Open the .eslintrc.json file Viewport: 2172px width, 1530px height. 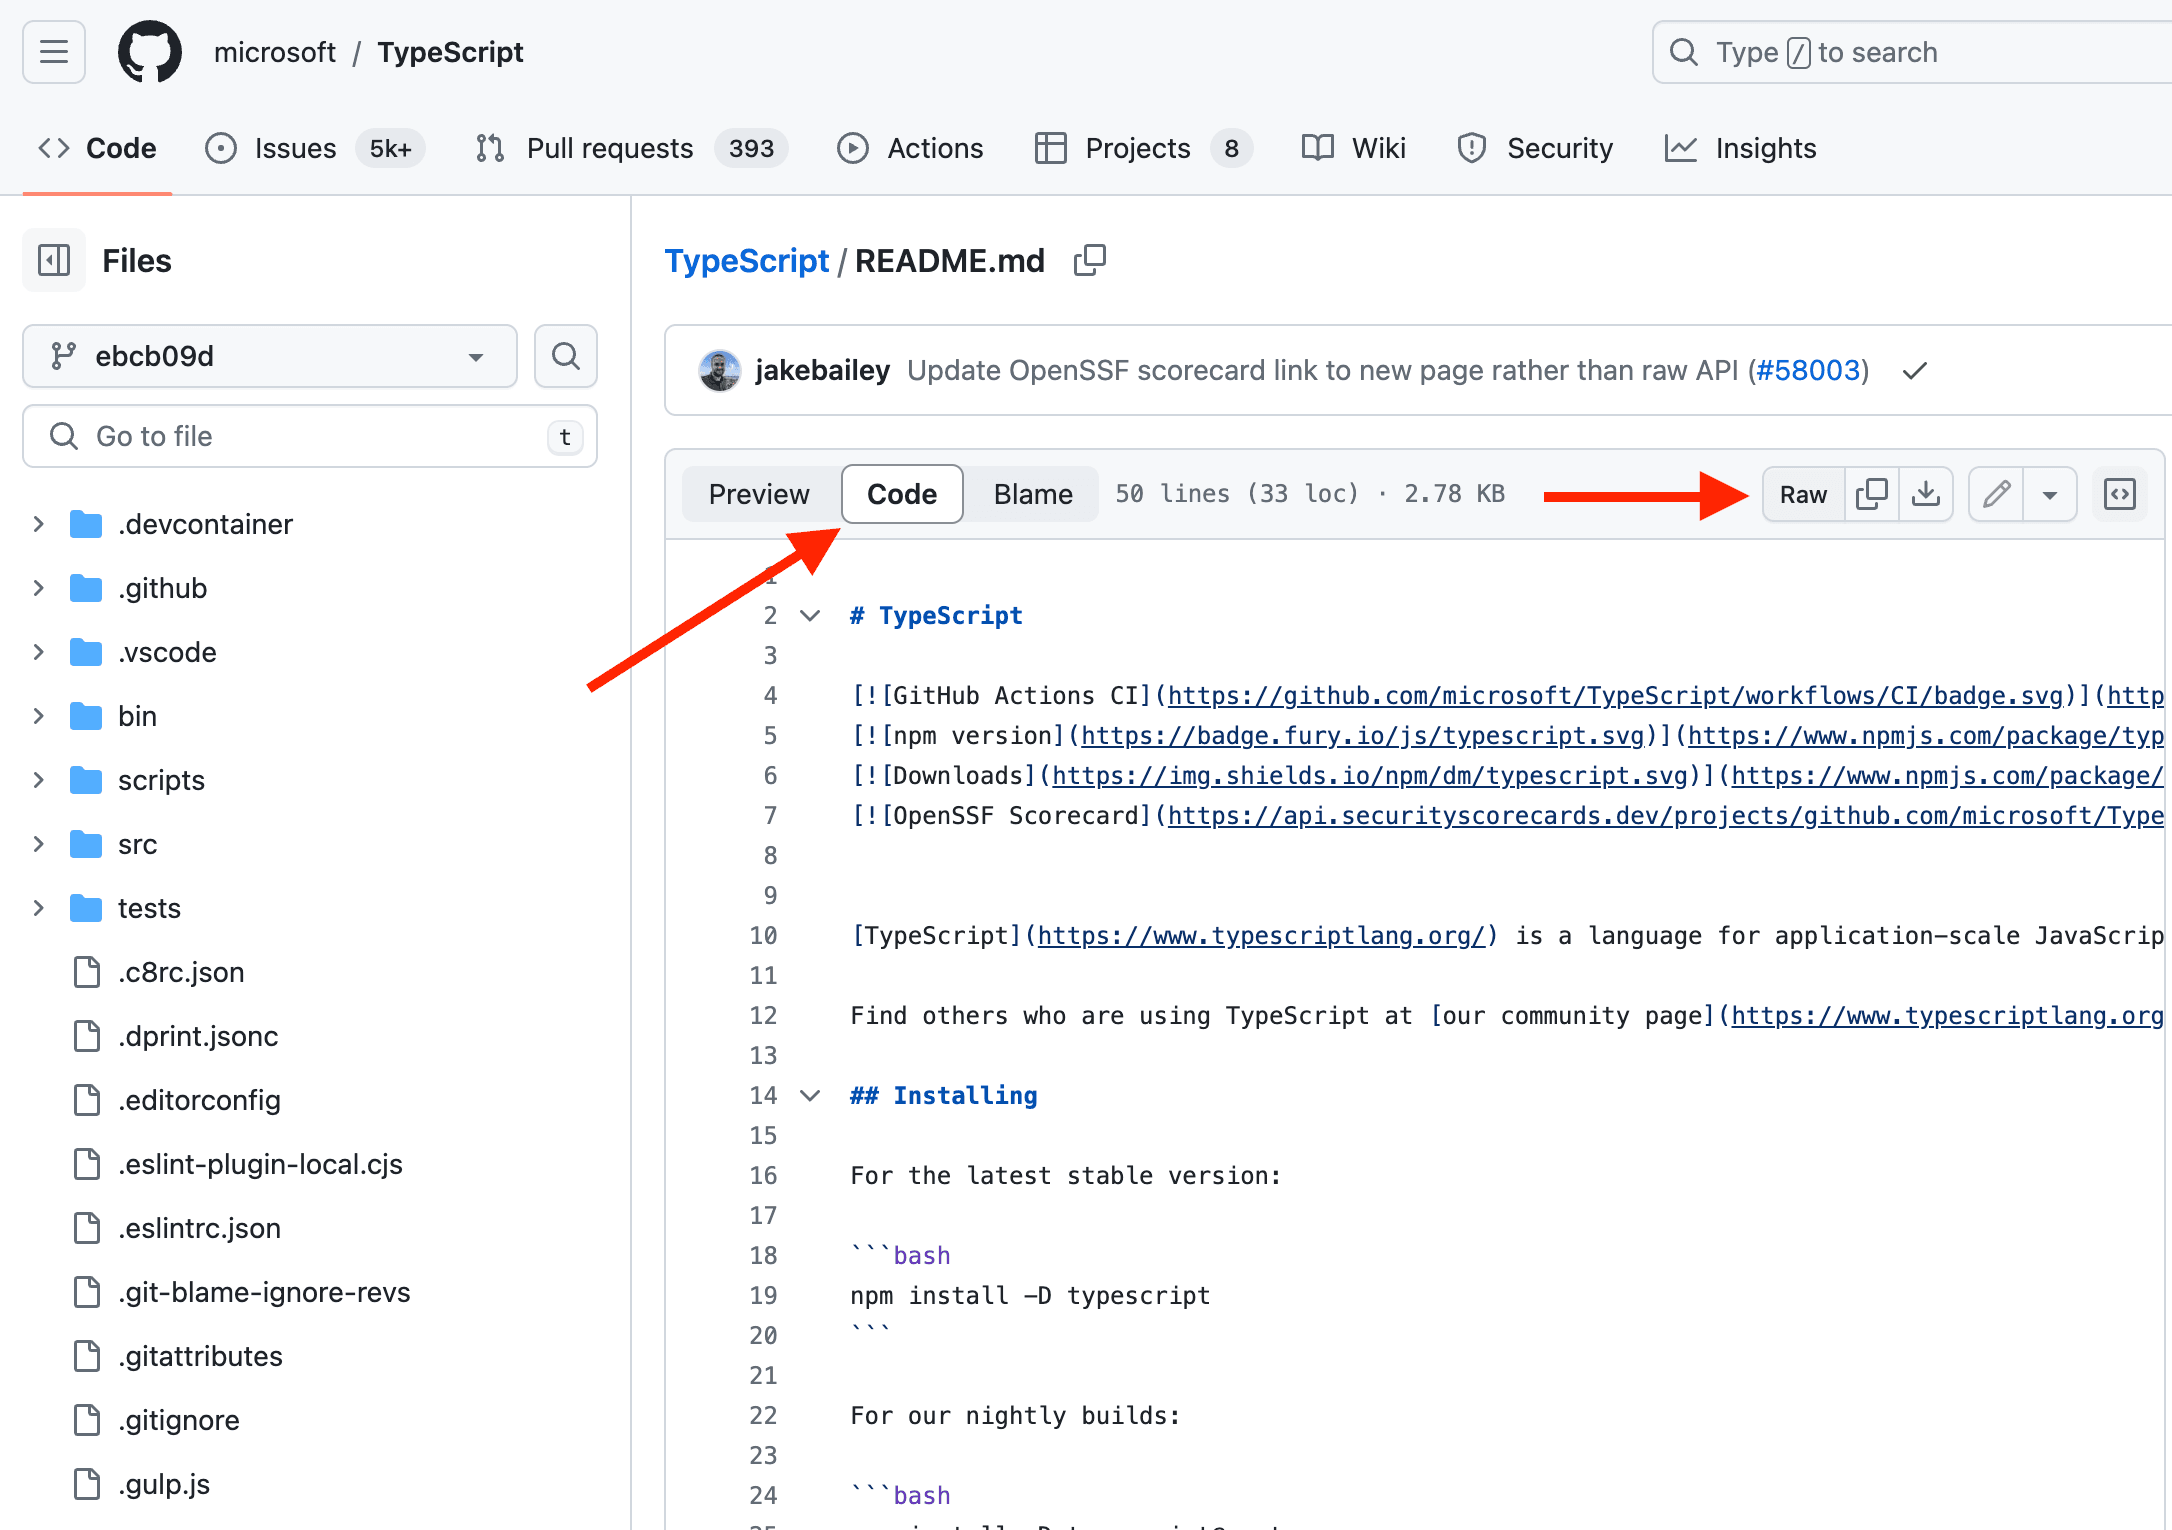click(198, 1228)
